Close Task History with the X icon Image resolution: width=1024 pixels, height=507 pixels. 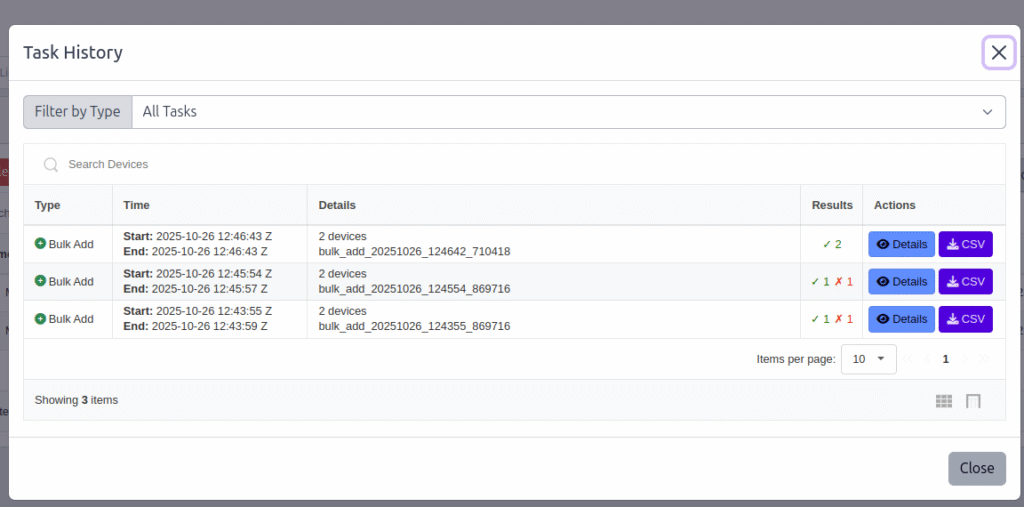998,53
